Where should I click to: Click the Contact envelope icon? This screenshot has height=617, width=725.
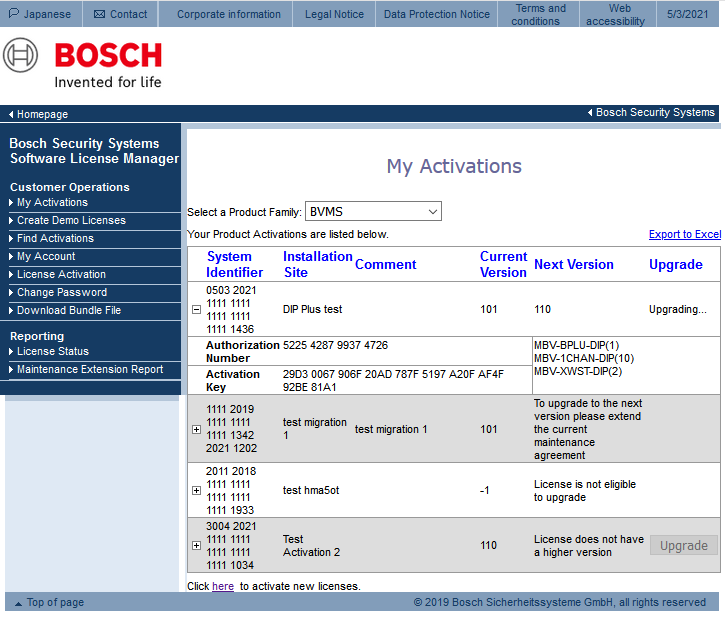(99, 14)
